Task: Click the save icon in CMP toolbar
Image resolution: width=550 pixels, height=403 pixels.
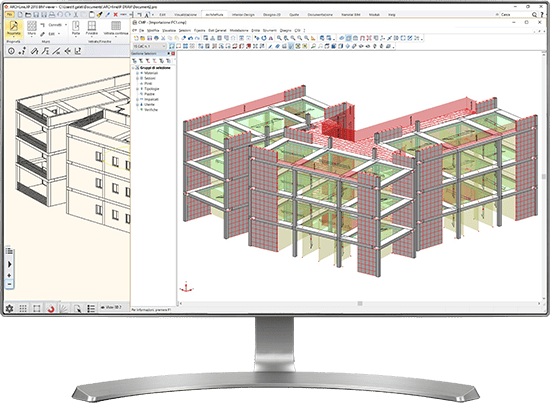Action: tap(149, 38)
